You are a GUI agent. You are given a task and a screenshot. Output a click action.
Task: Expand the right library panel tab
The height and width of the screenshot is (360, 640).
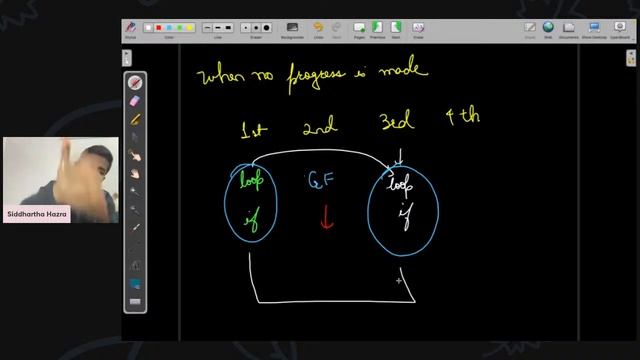point(631,58)
